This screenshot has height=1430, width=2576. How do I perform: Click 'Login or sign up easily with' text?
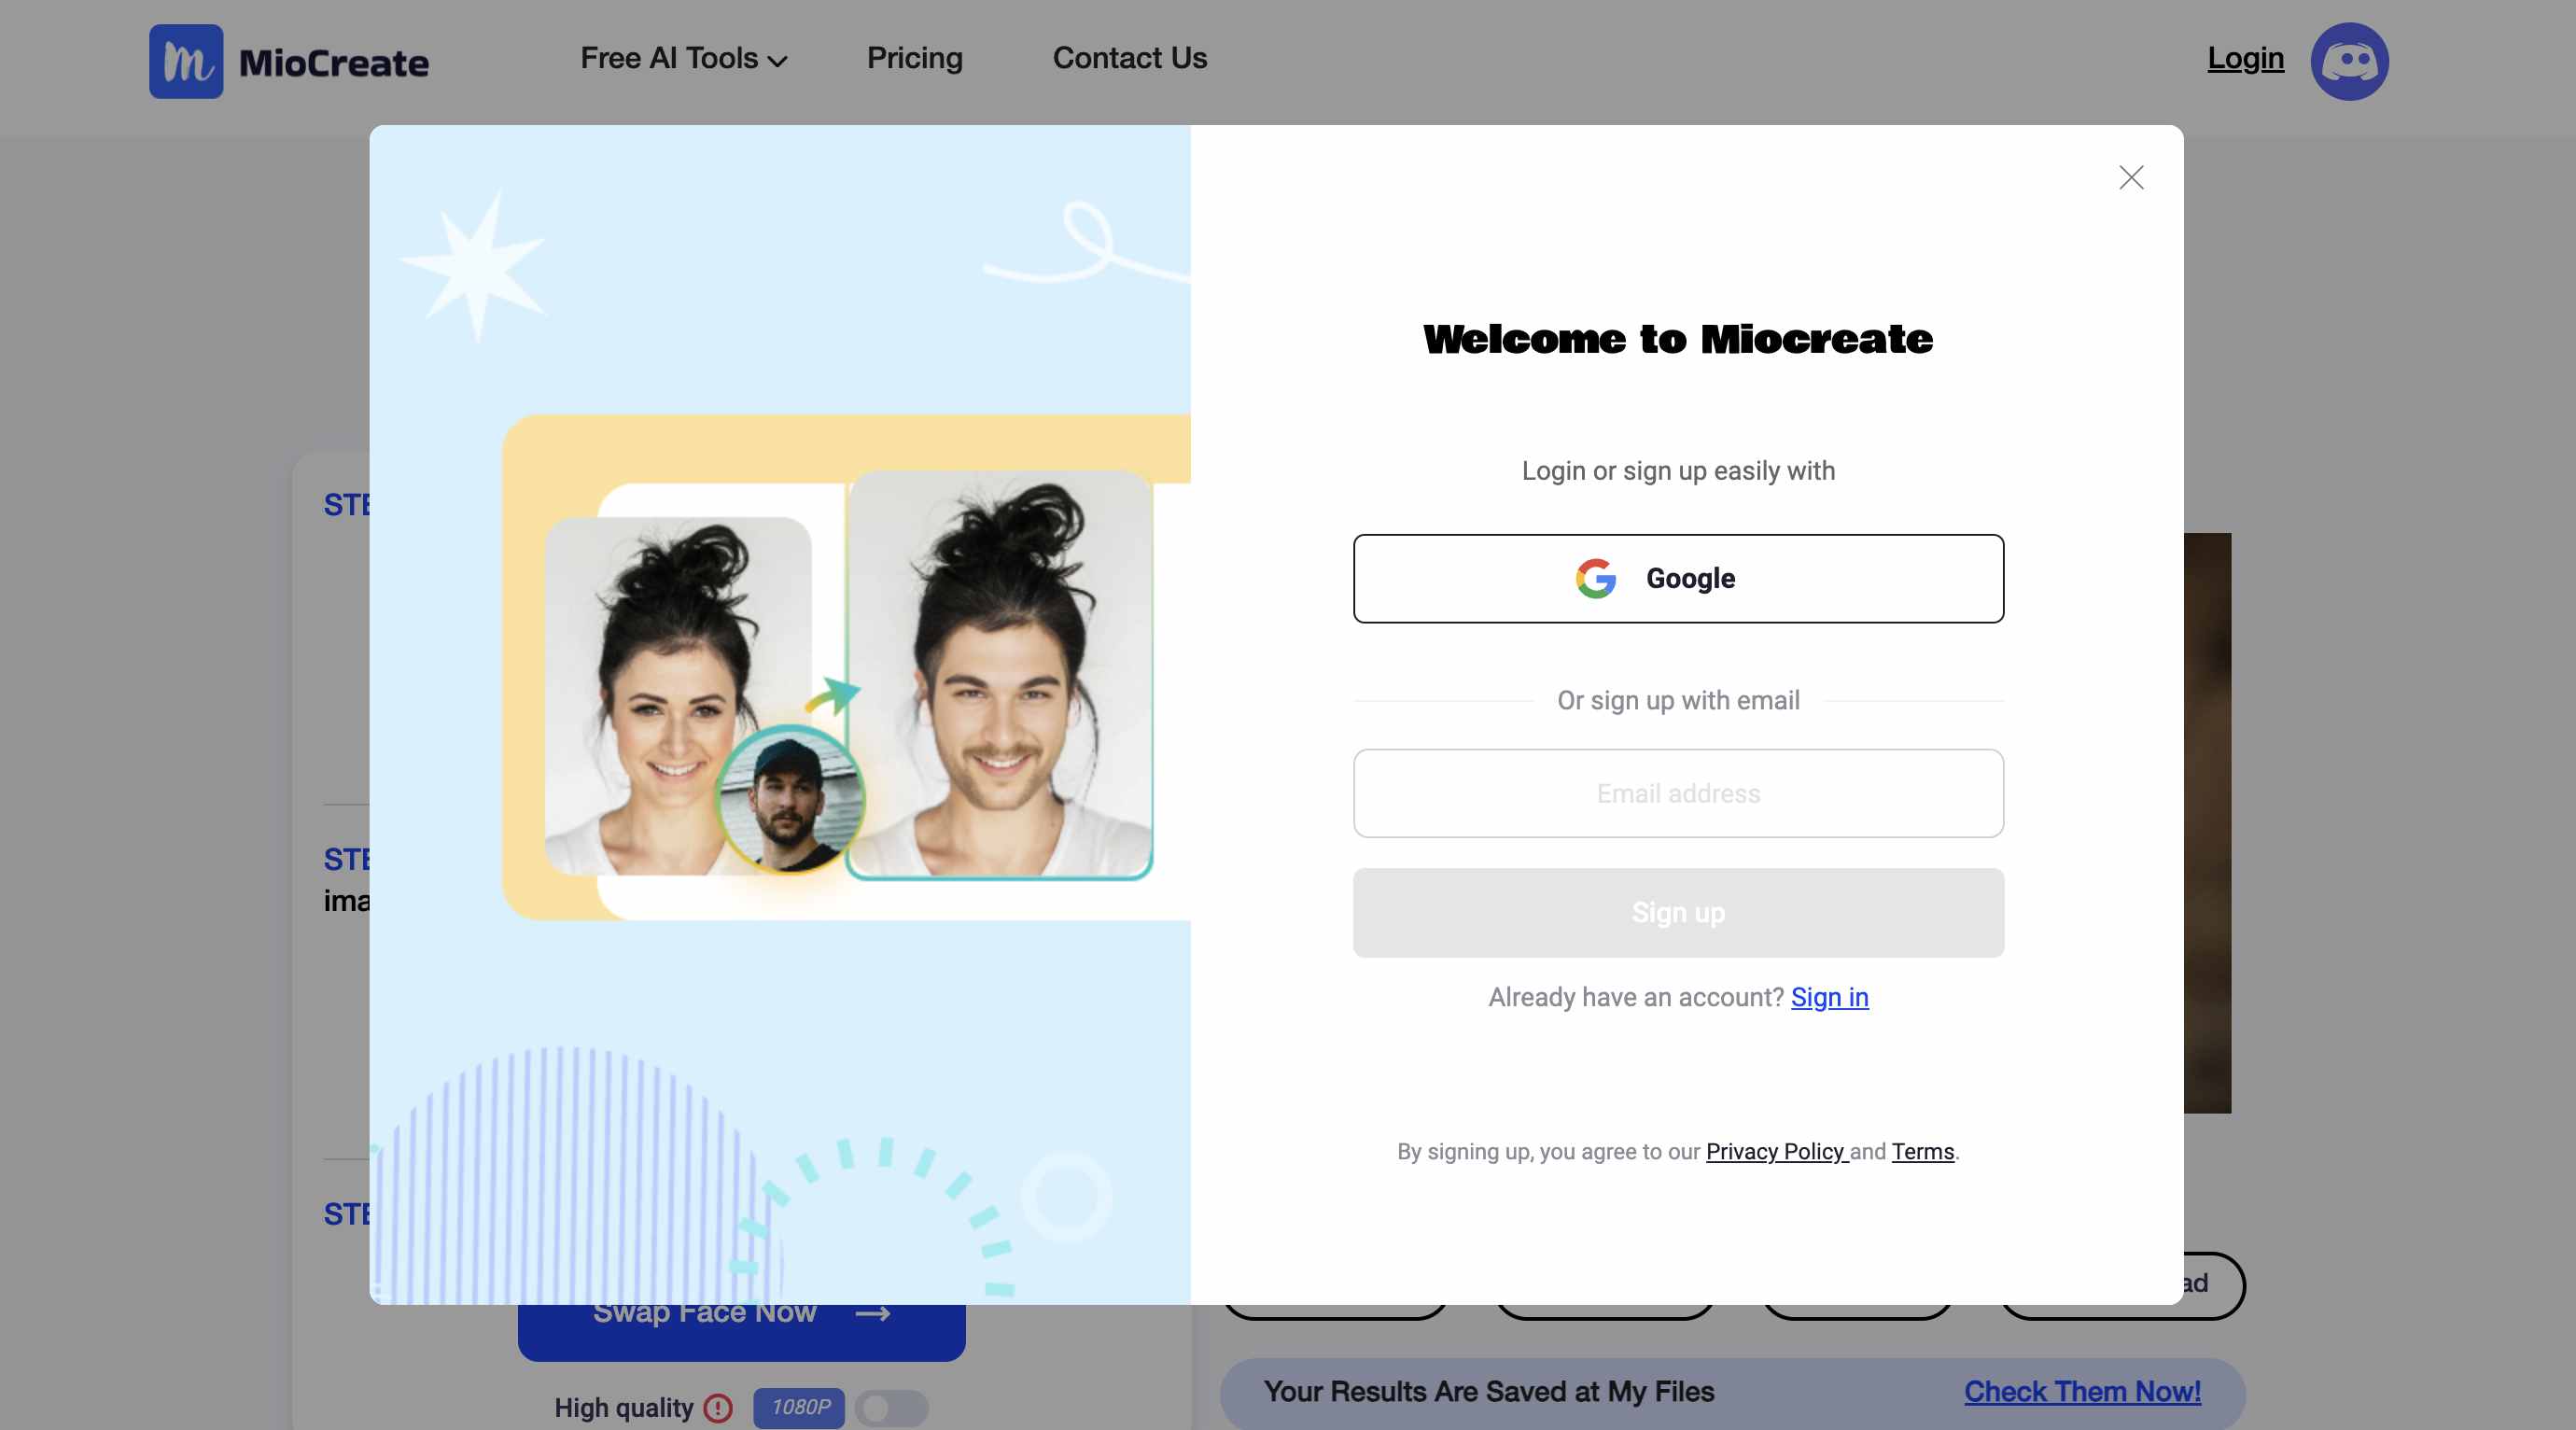point(1678,471)
